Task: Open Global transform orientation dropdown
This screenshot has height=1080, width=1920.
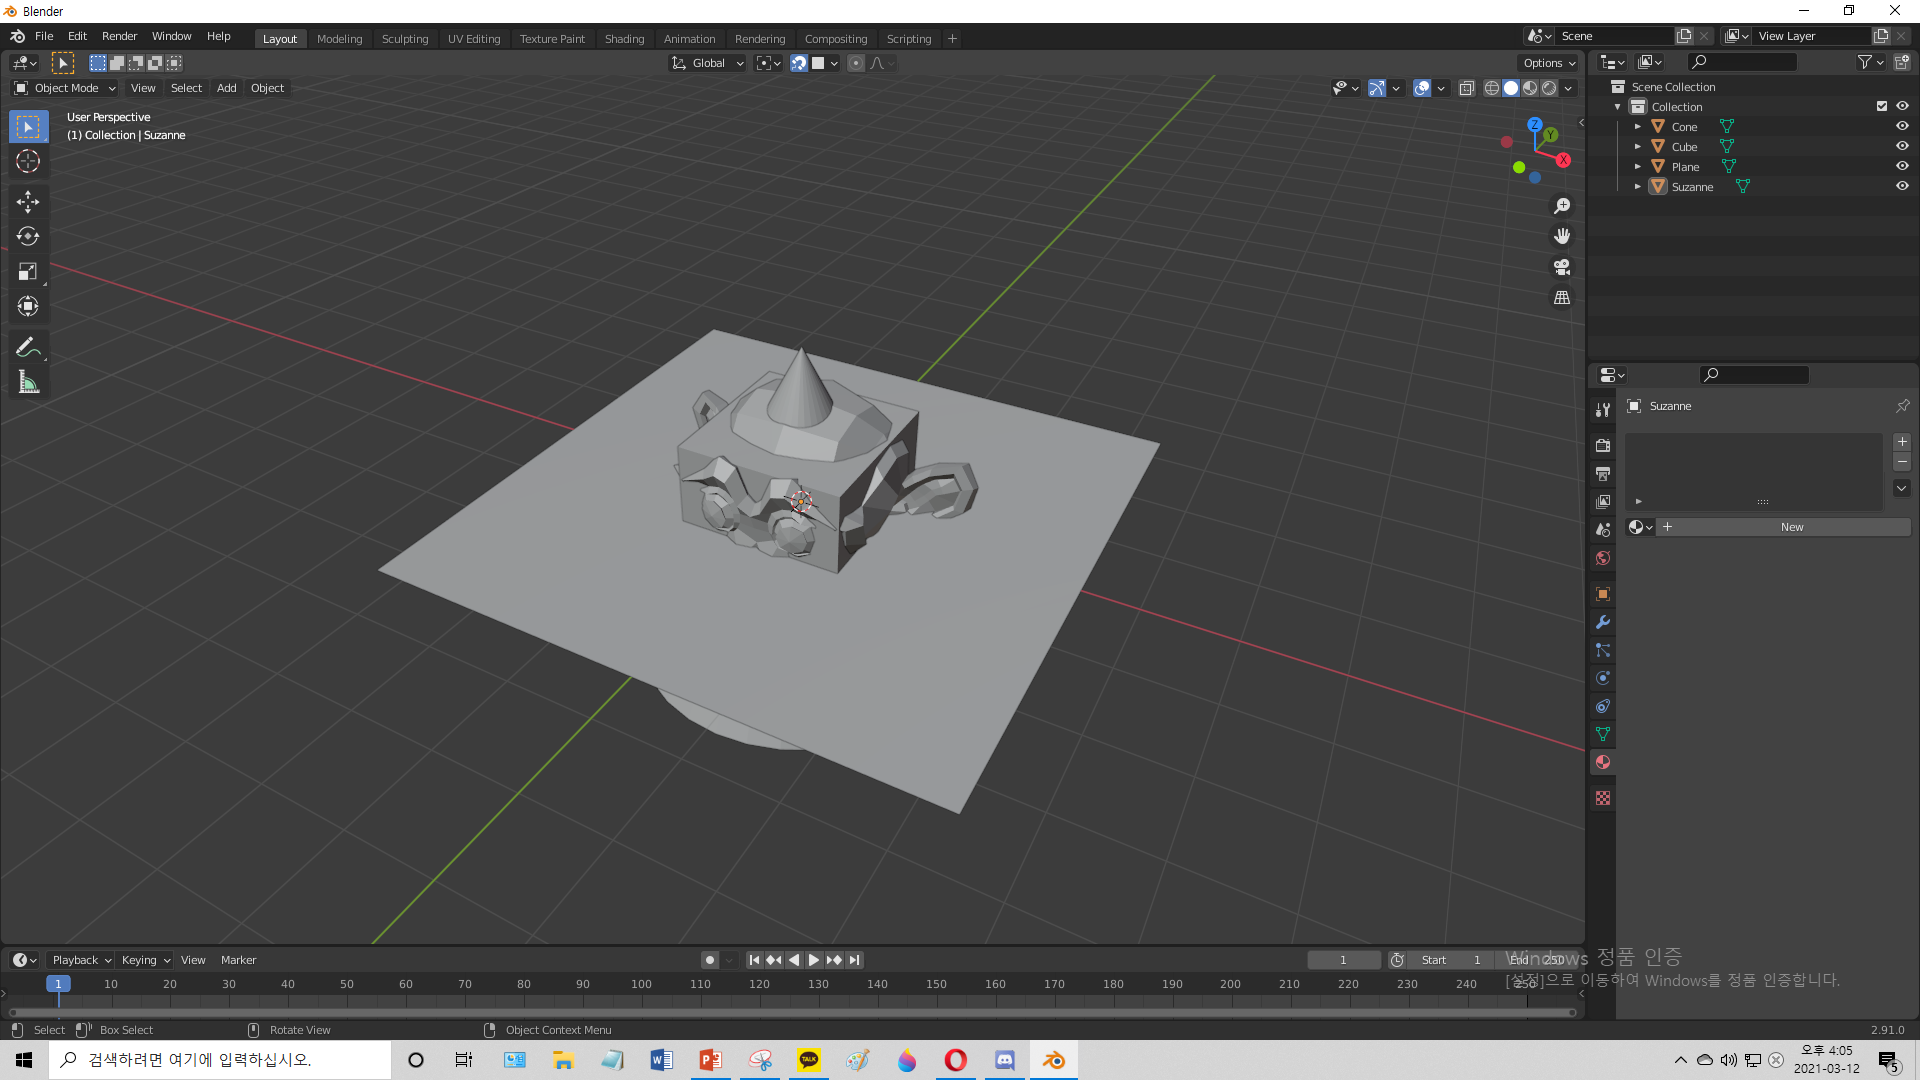Action: click(x=708, y=63)
